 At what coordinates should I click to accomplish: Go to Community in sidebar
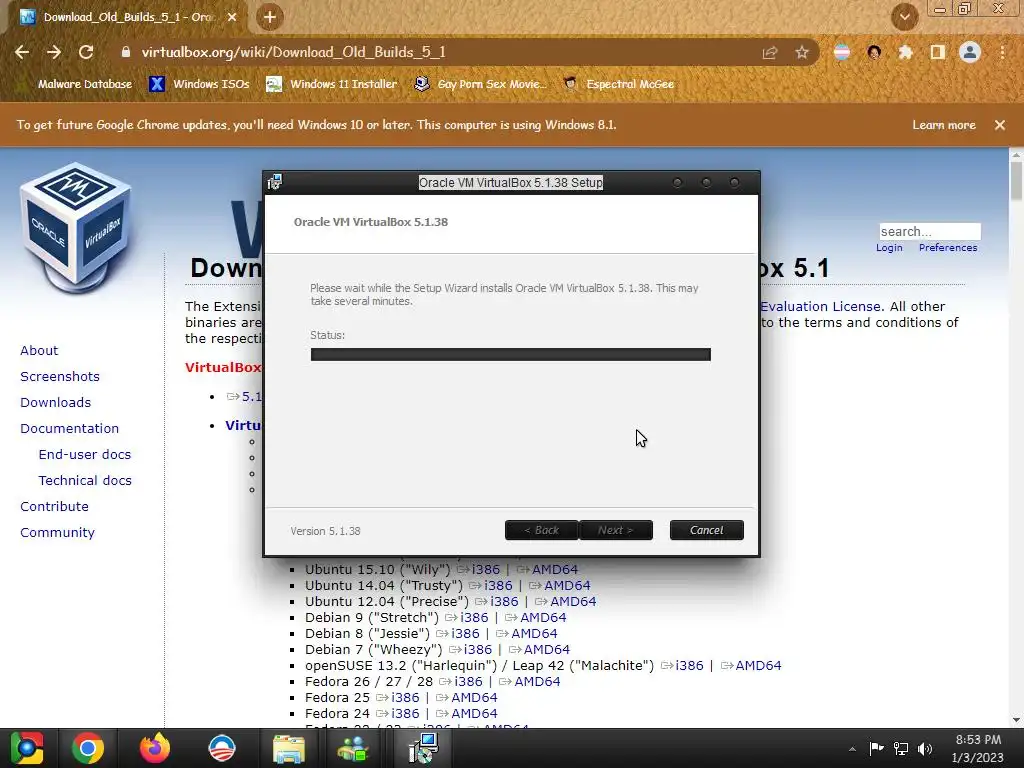click(57, 533)
